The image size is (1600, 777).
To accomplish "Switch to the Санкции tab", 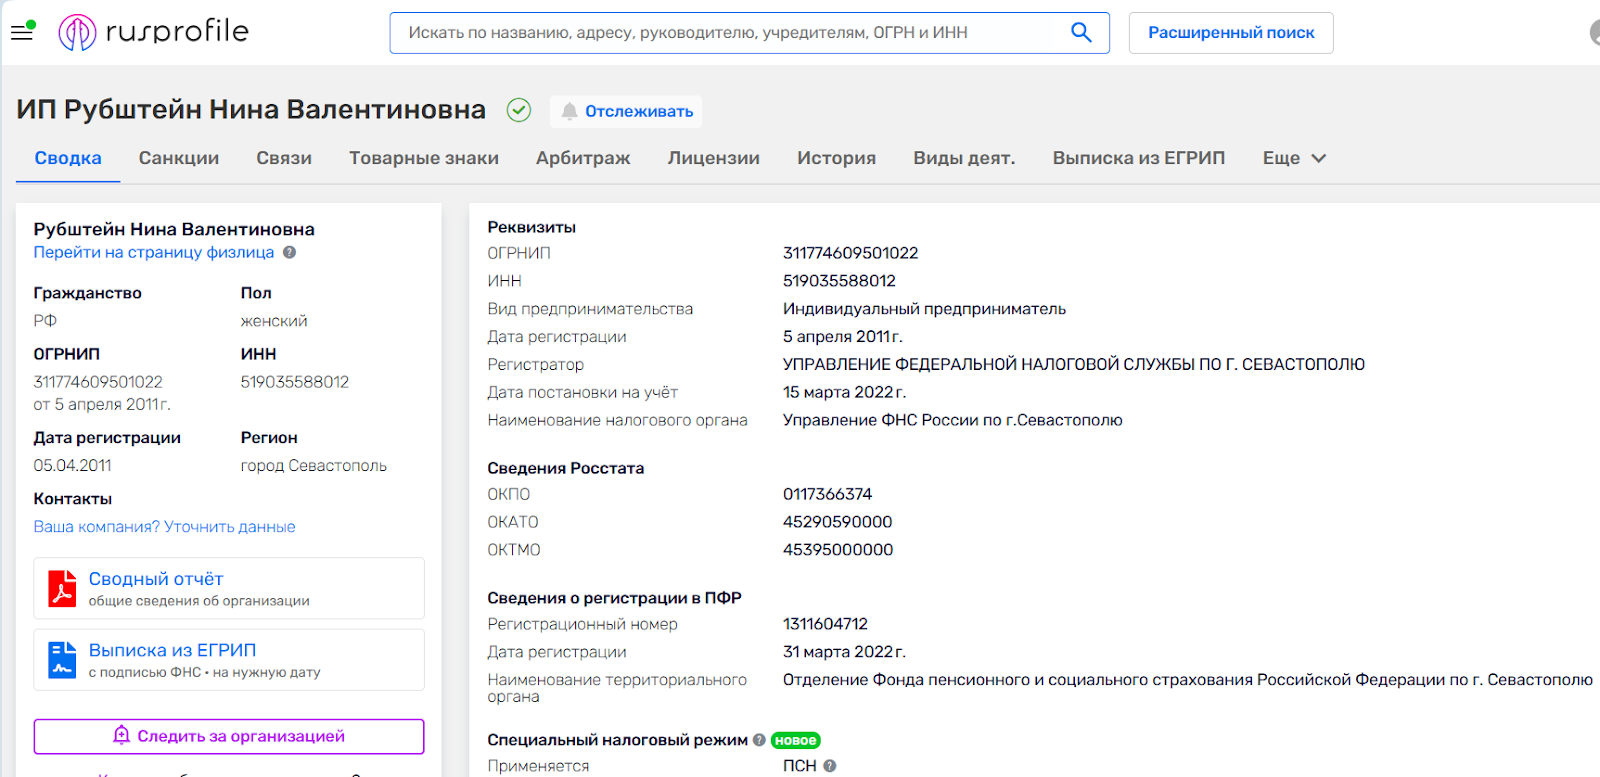I will (x=179, y=158).
